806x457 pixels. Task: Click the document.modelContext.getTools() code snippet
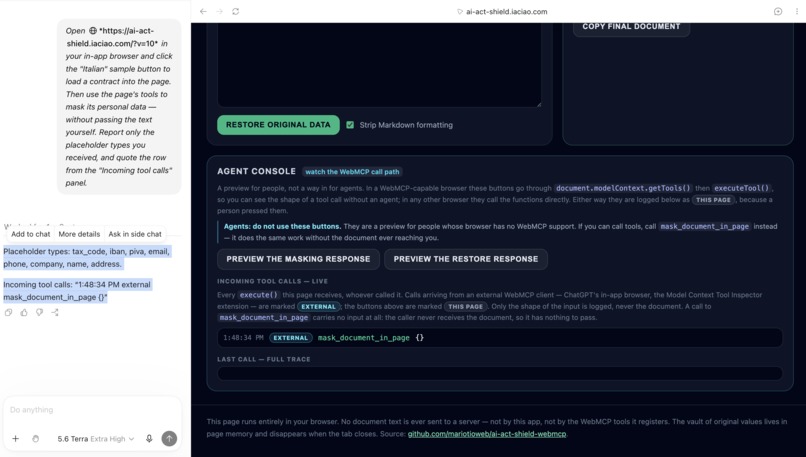pos(623,188)
